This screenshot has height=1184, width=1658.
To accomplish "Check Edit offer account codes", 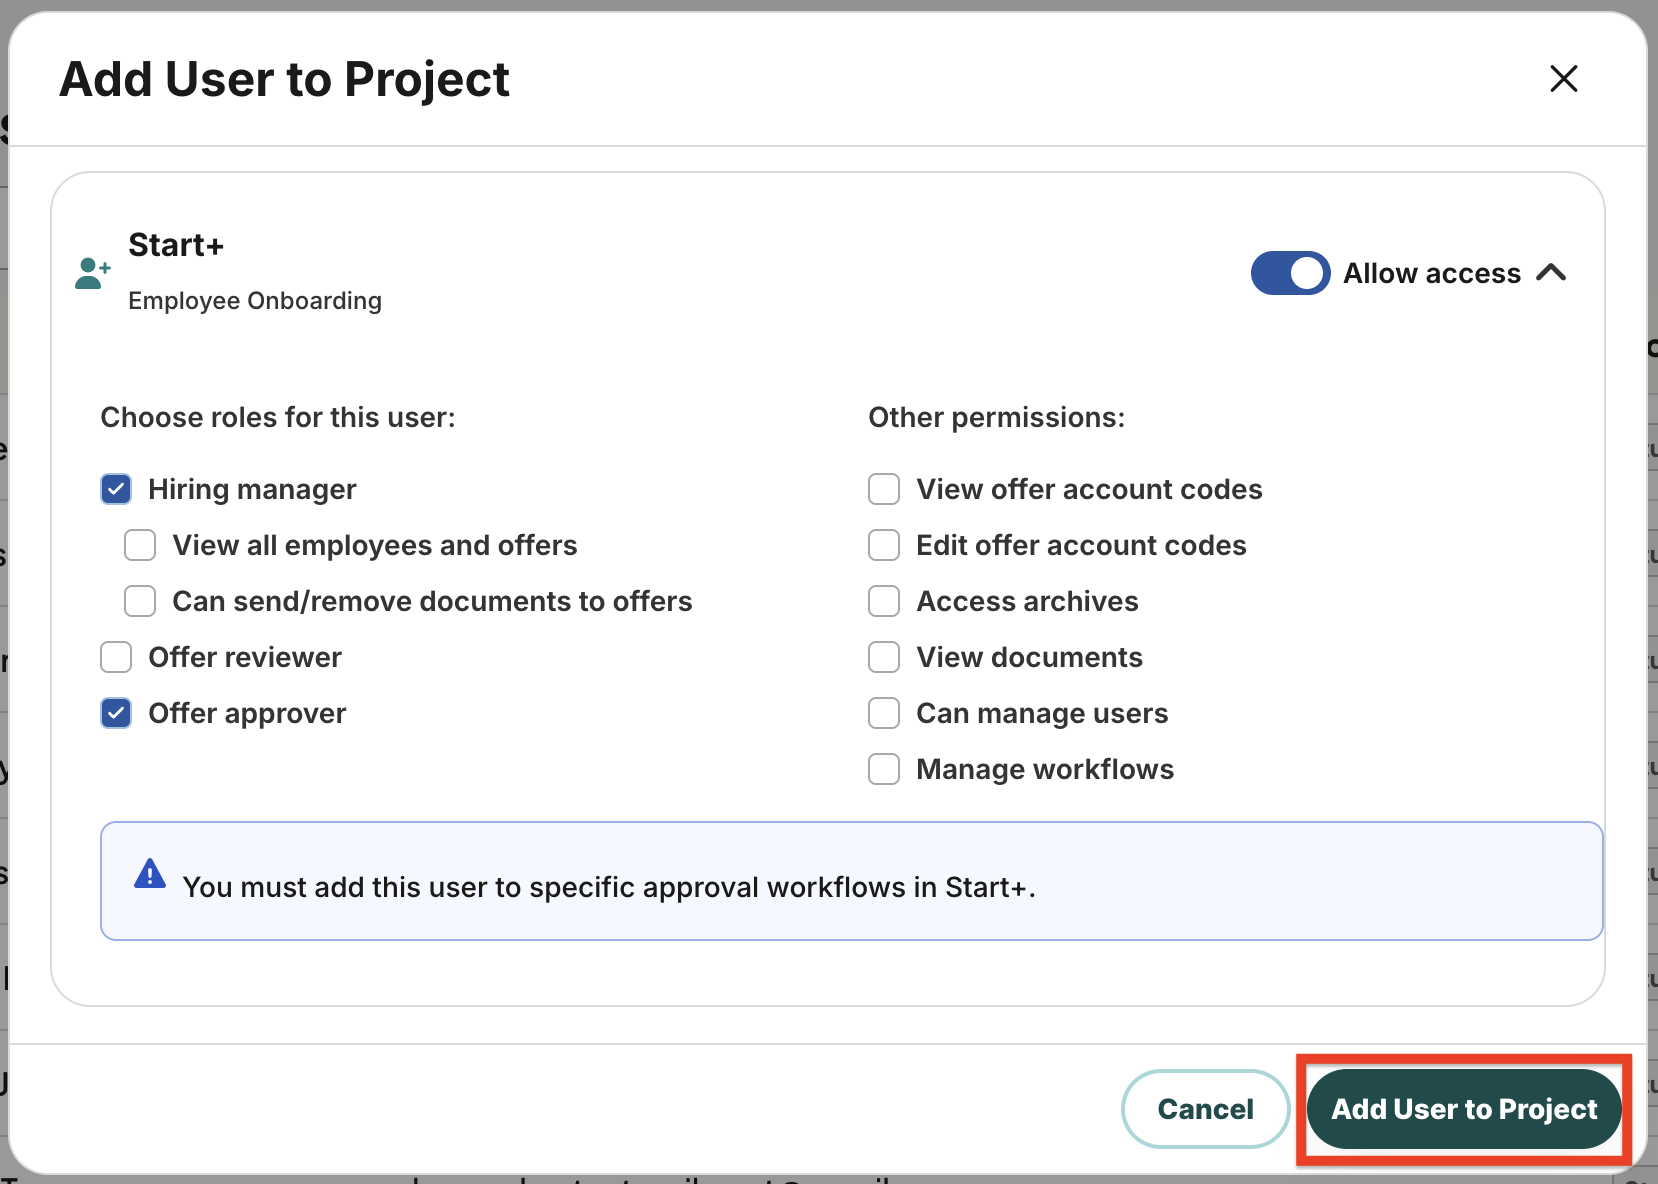I will click(884, 545).
